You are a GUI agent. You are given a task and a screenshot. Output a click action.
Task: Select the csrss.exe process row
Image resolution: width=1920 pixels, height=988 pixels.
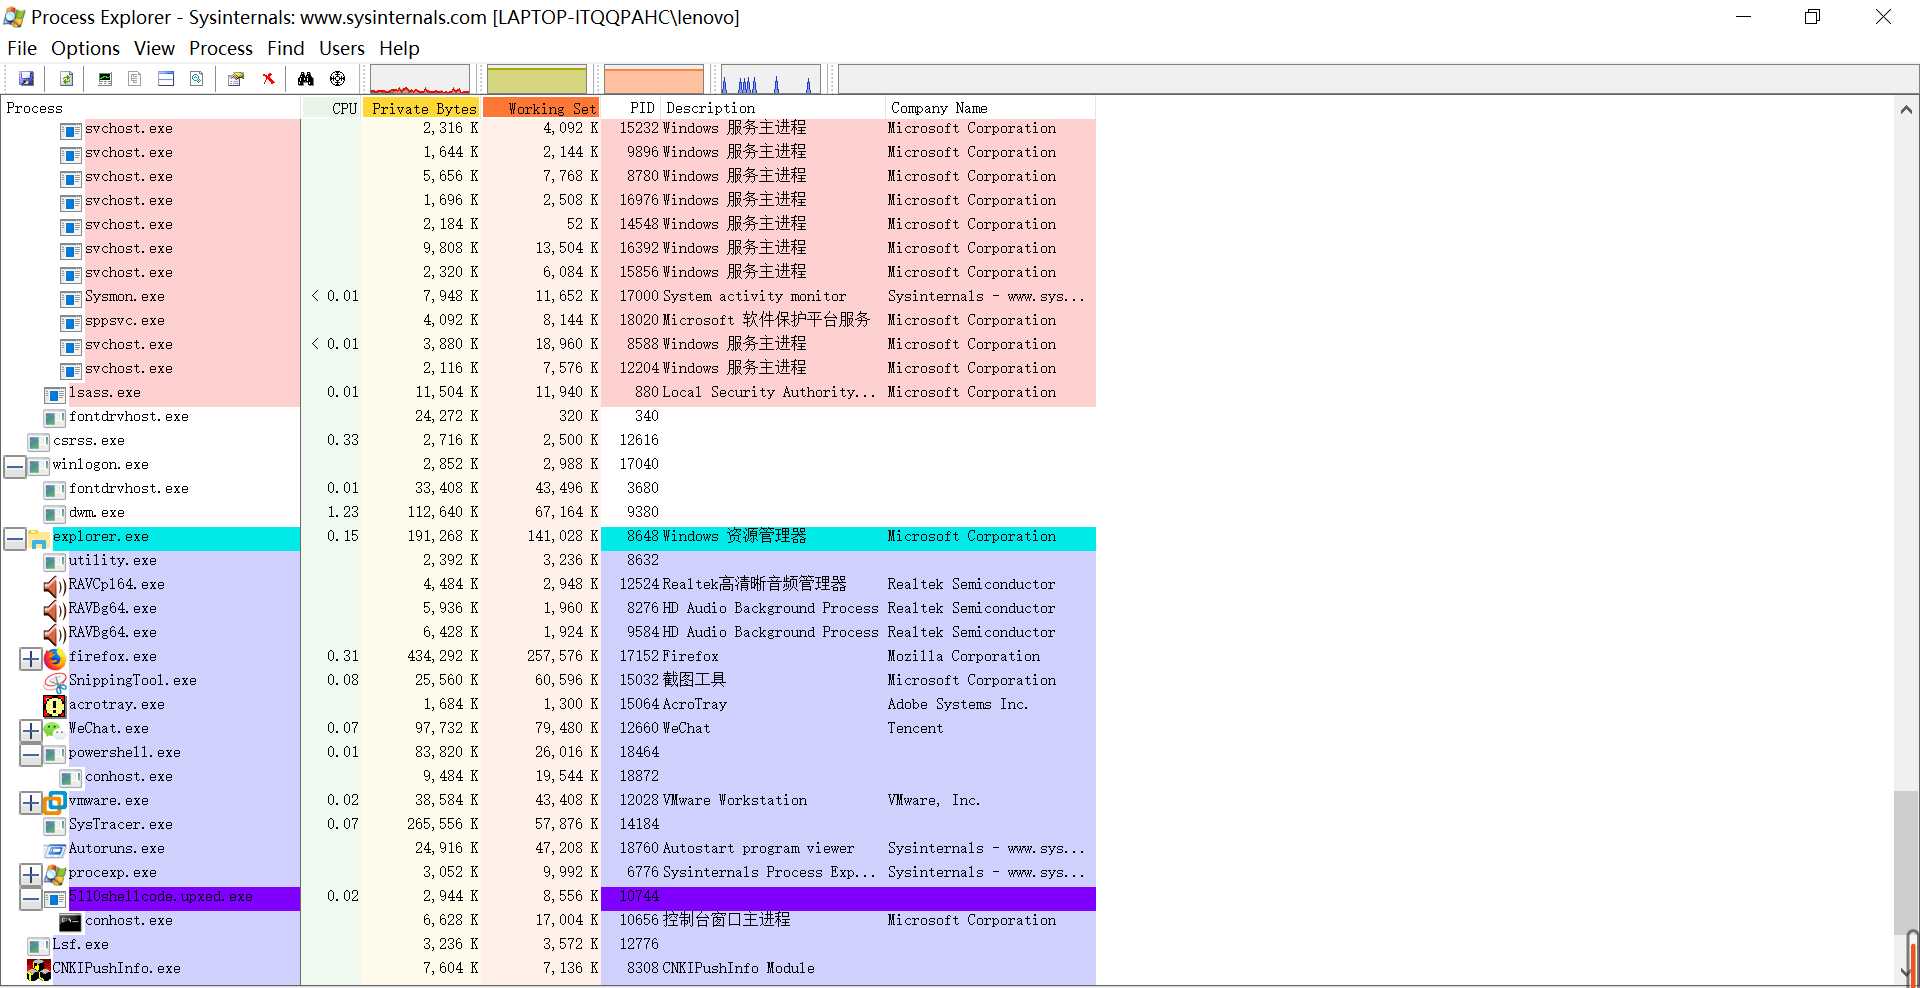pos(548,442)
